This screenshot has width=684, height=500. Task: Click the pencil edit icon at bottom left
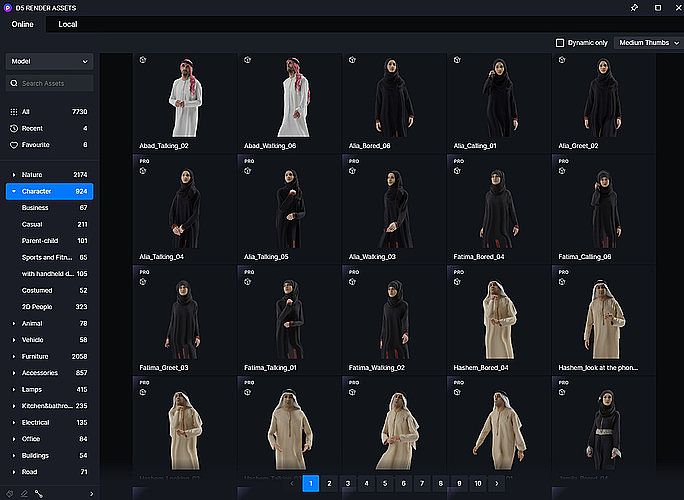click(24, 493)
